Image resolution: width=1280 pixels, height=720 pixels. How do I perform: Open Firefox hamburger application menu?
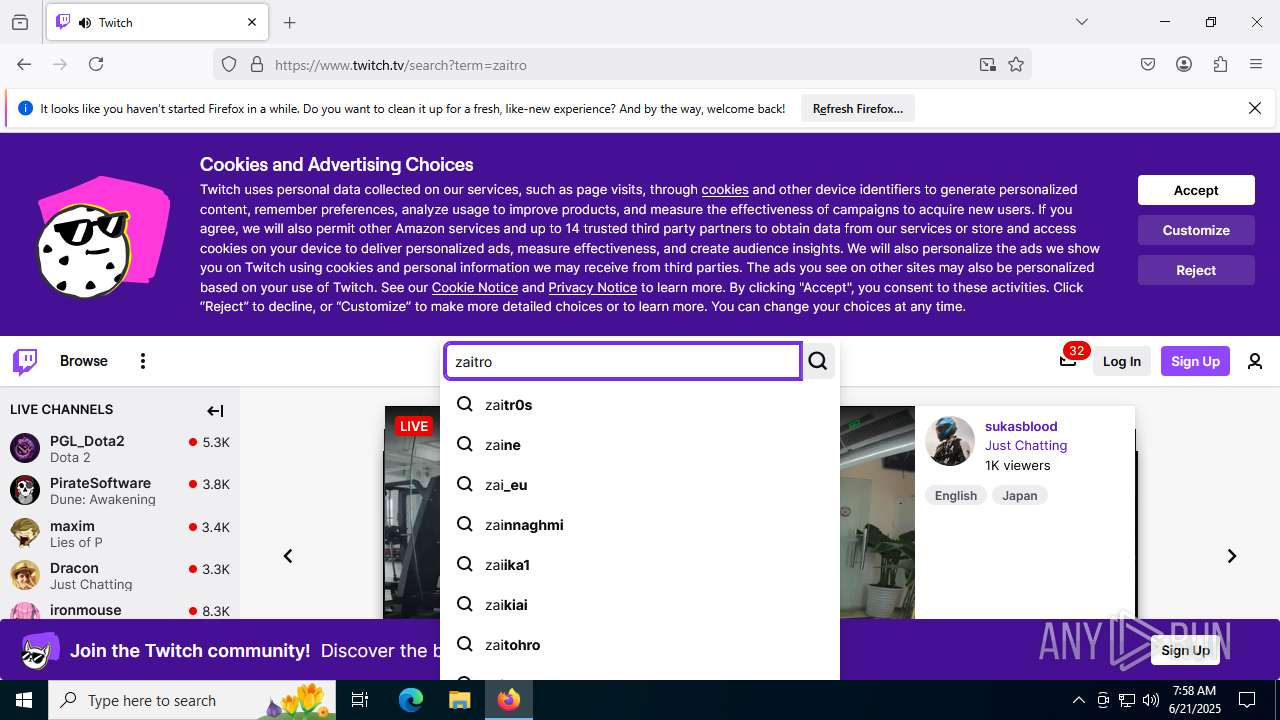click(1256, 64)
